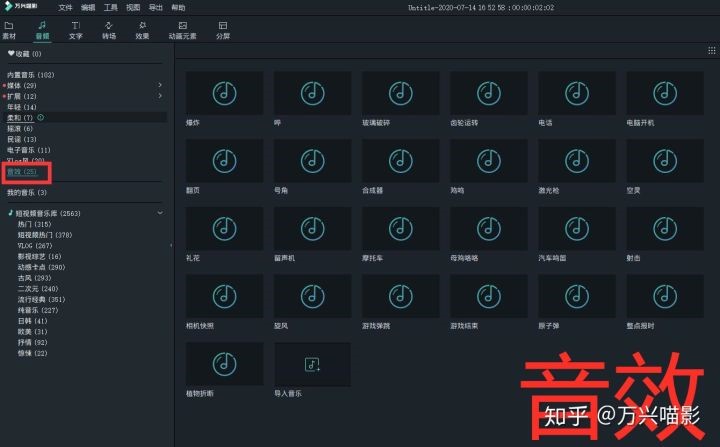Select the 合成器 synthesizer sound

(400, 161)
